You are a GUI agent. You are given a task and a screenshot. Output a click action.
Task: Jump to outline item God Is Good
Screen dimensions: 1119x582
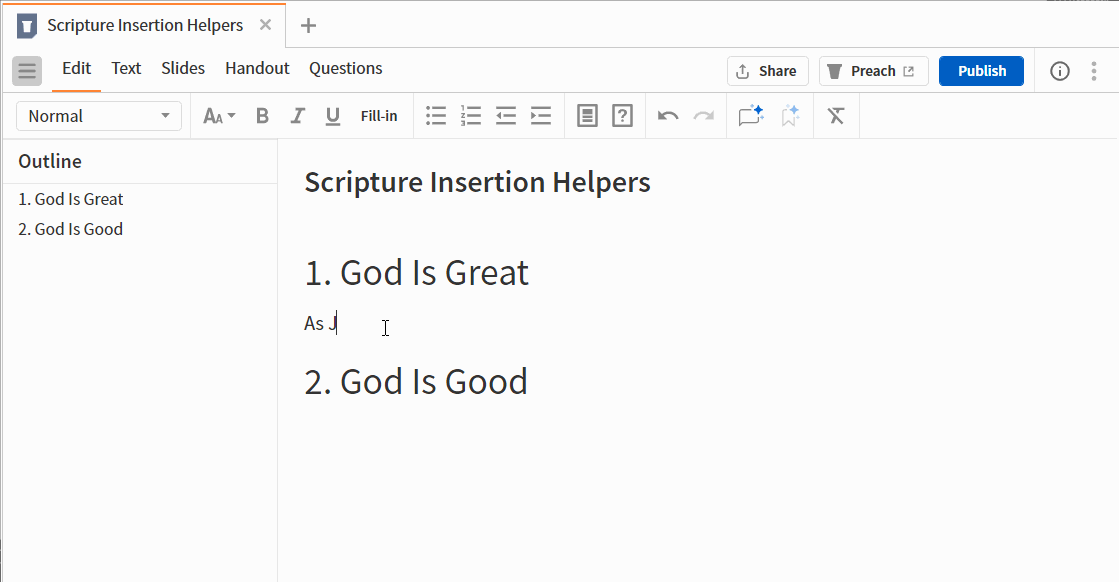click(x=71, y=229)
